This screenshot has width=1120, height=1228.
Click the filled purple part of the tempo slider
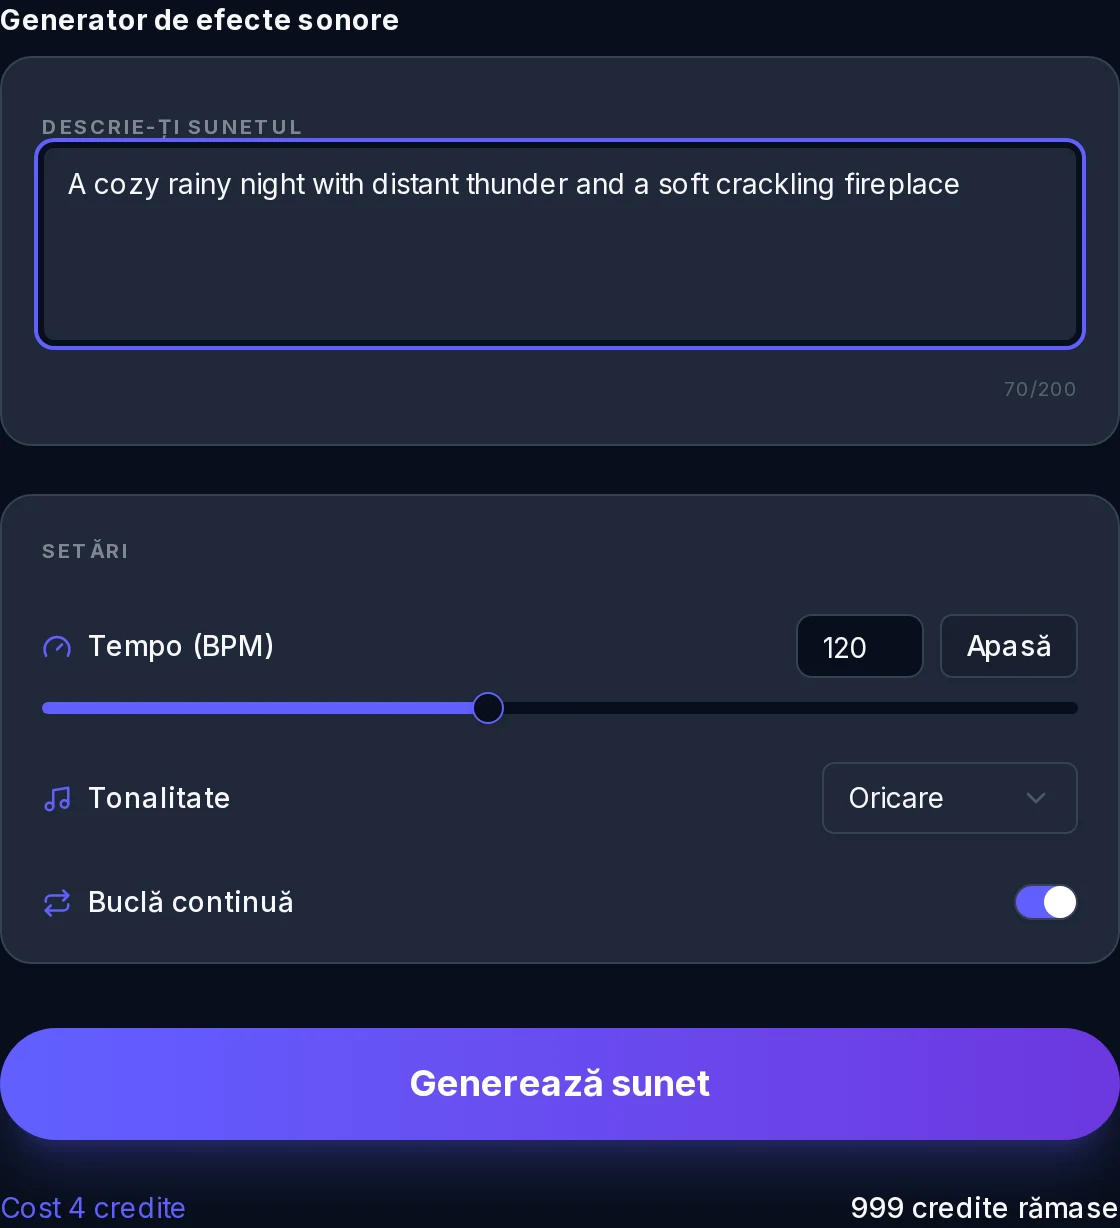point(257,708)
